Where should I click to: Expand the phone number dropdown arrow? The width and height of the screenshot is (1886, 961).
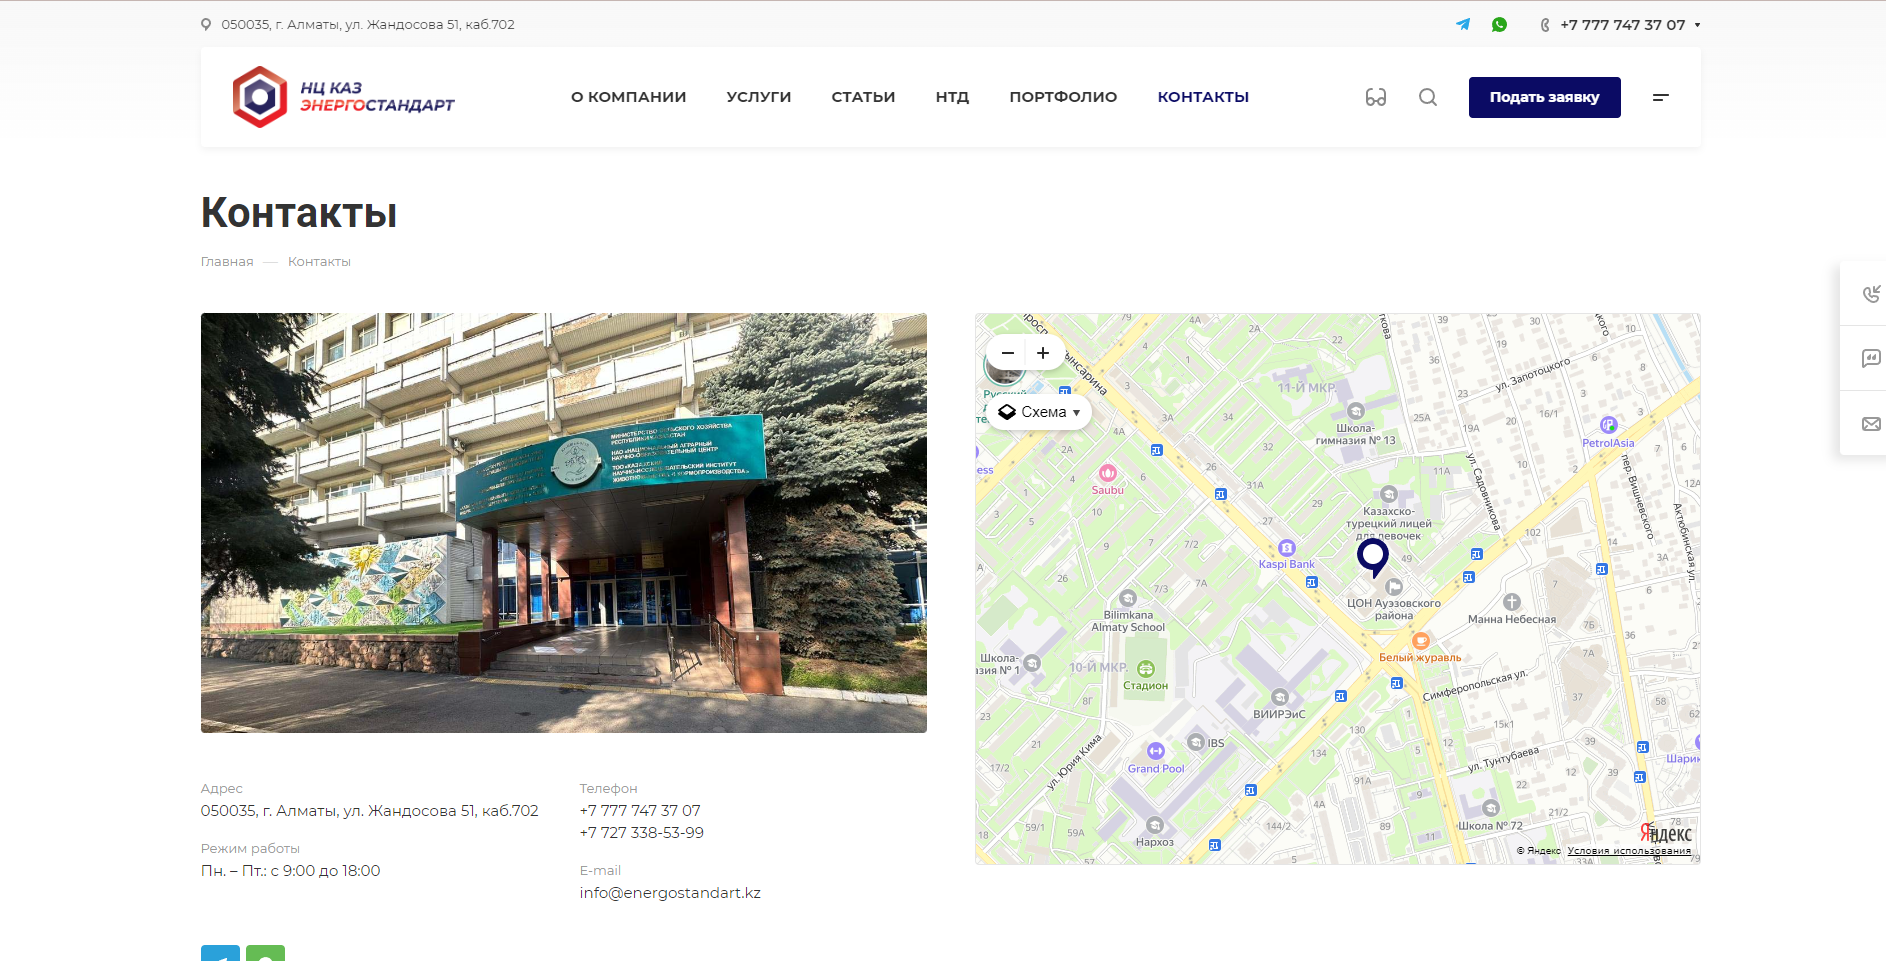pyautogui.click(x=1697, y=25)
